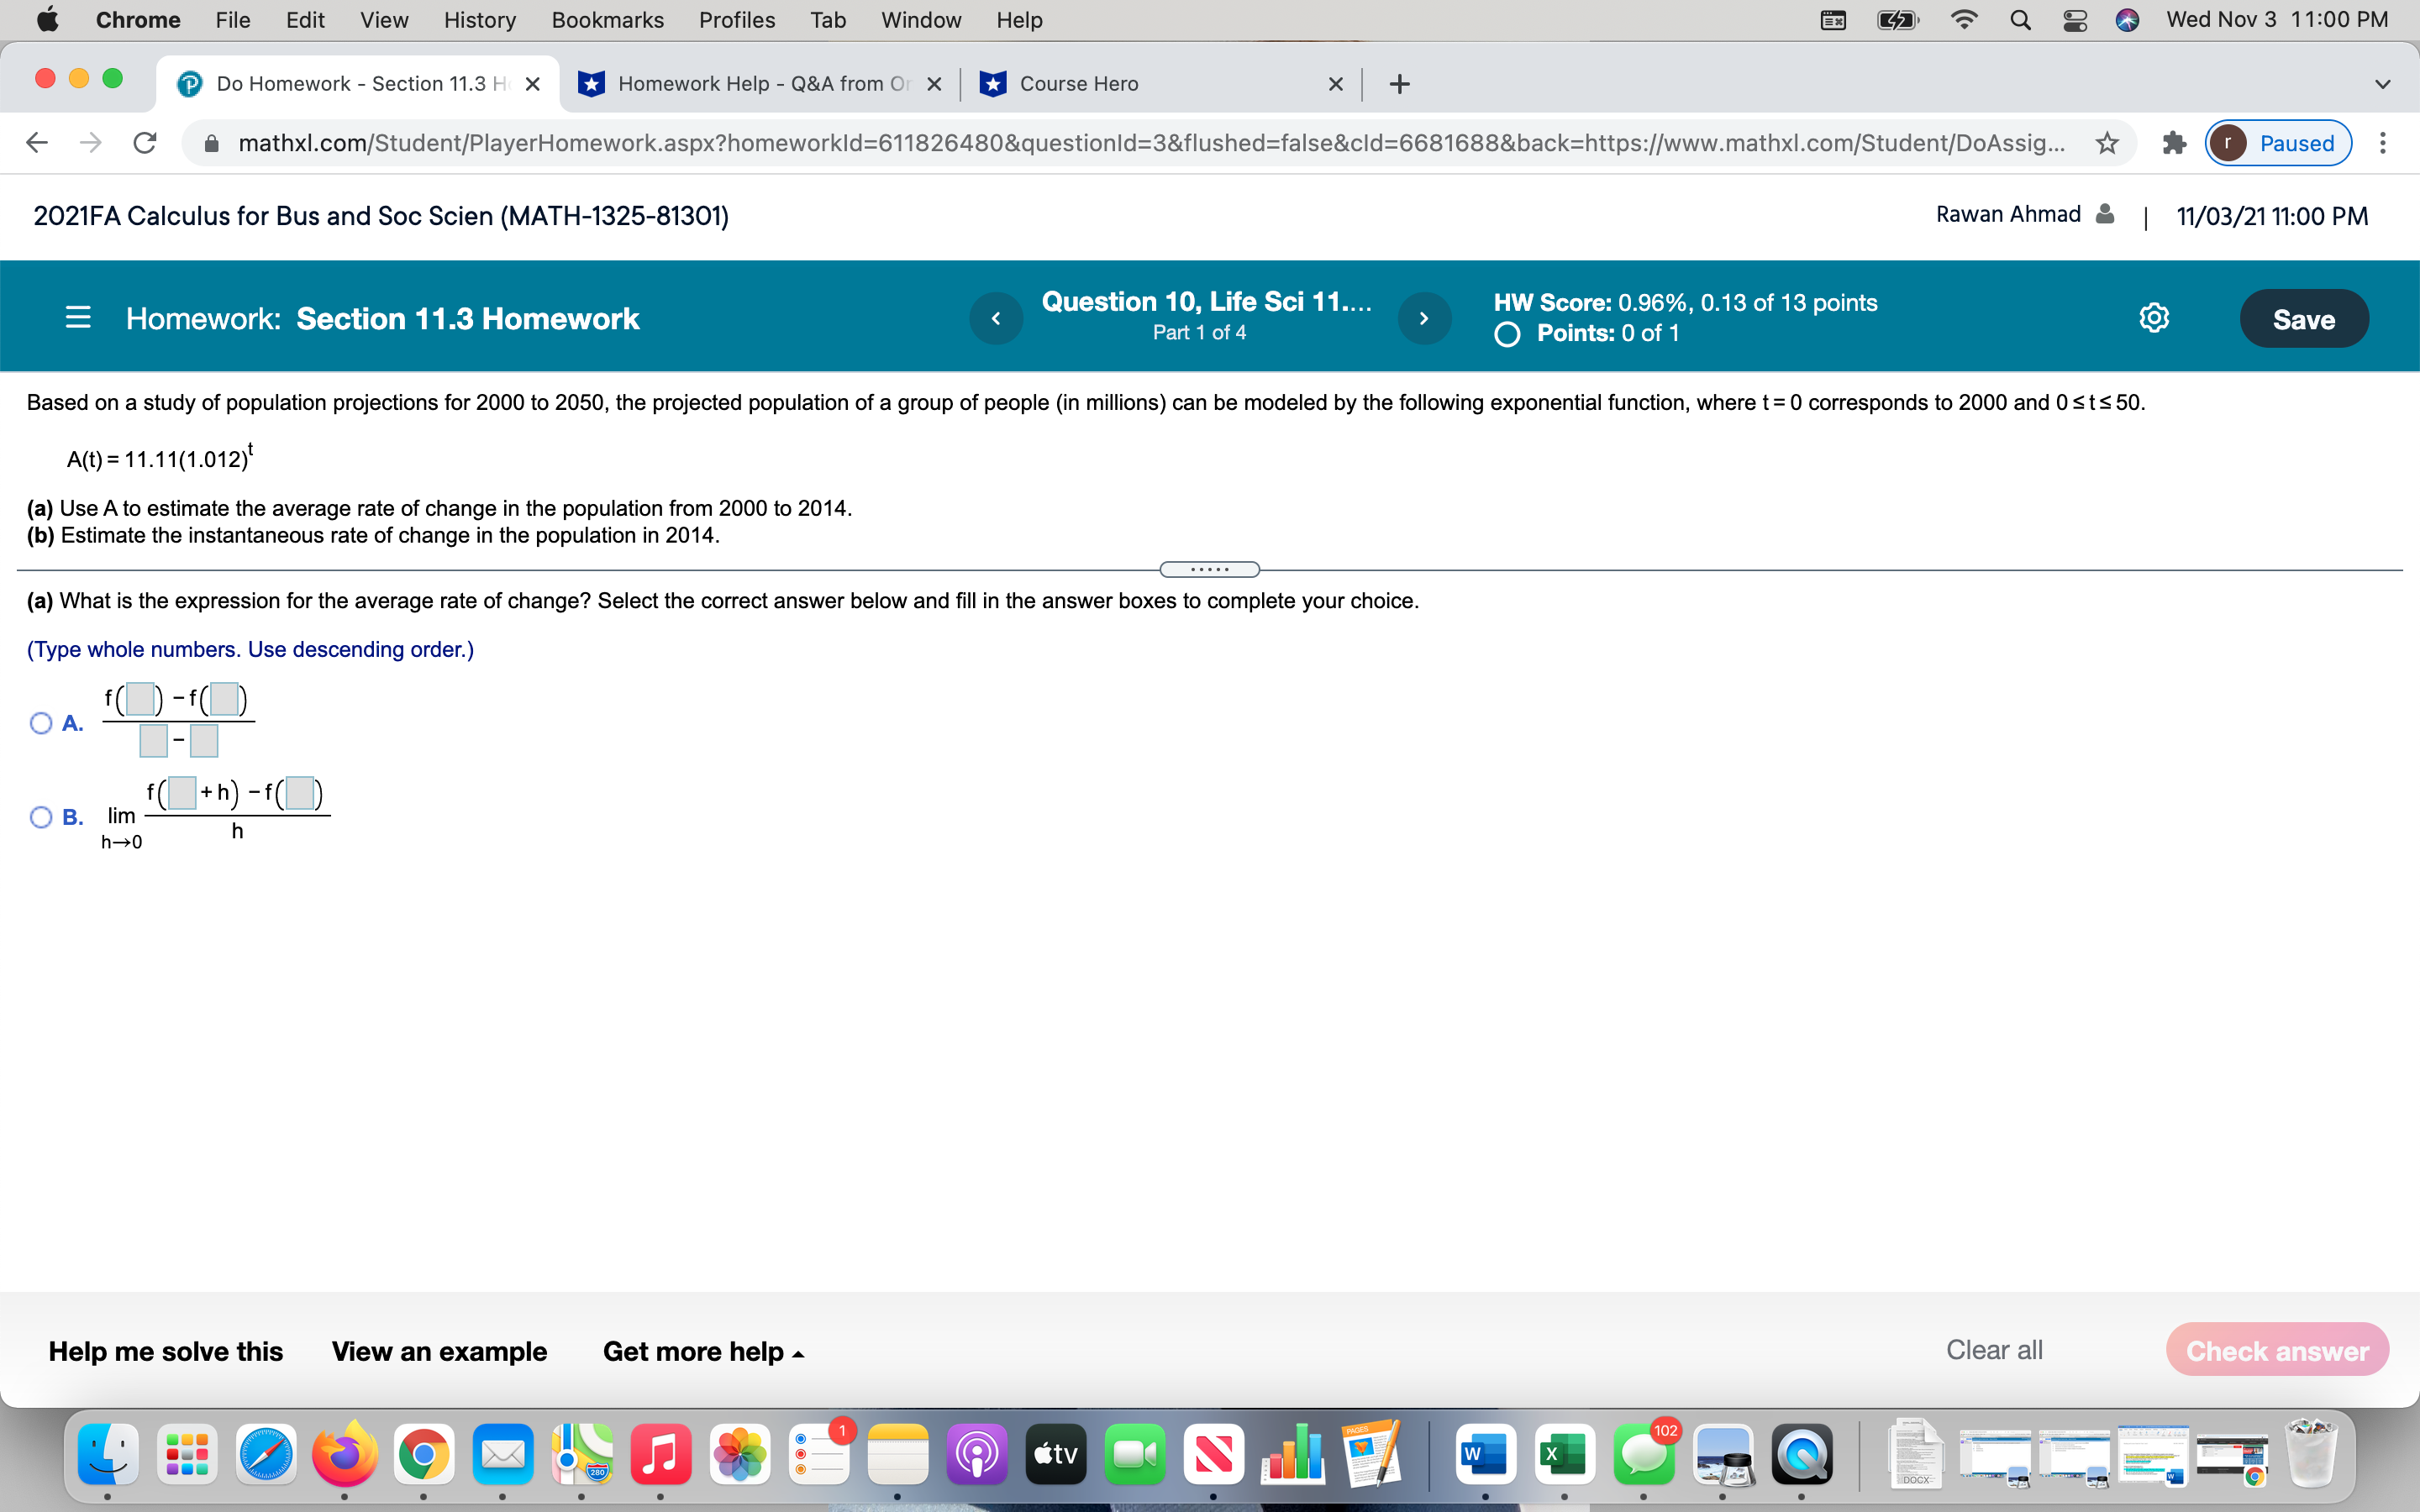2420x1512 pixels.
Task: Switch to the Course Hero tab
Action: pos(1078,83)
